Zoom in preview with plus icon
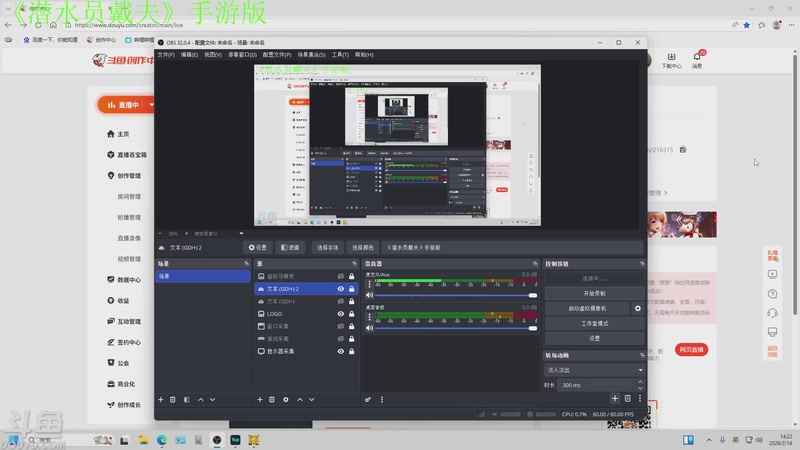 (x=187, y=234)
